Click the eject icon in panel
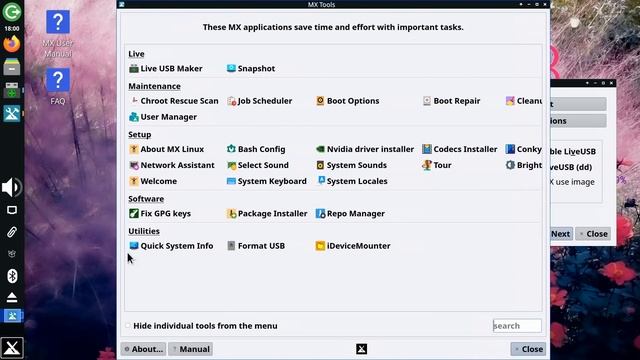 [12, 297]
